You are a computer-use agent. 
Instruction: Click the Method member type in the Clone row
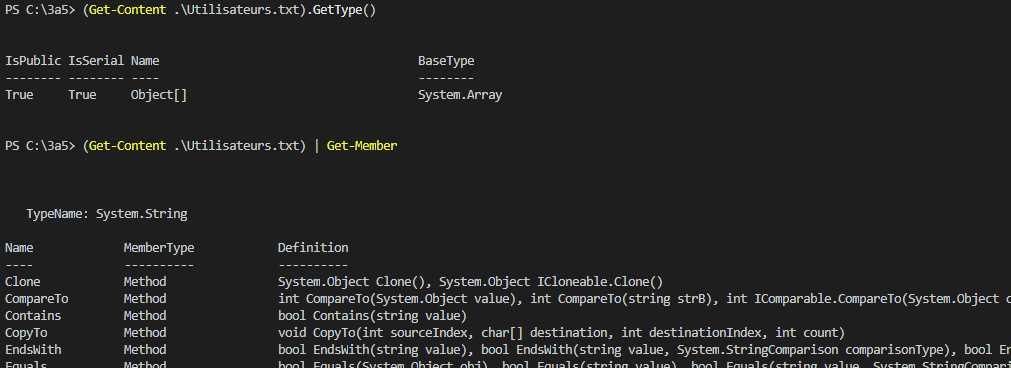[x=145, y=282]
